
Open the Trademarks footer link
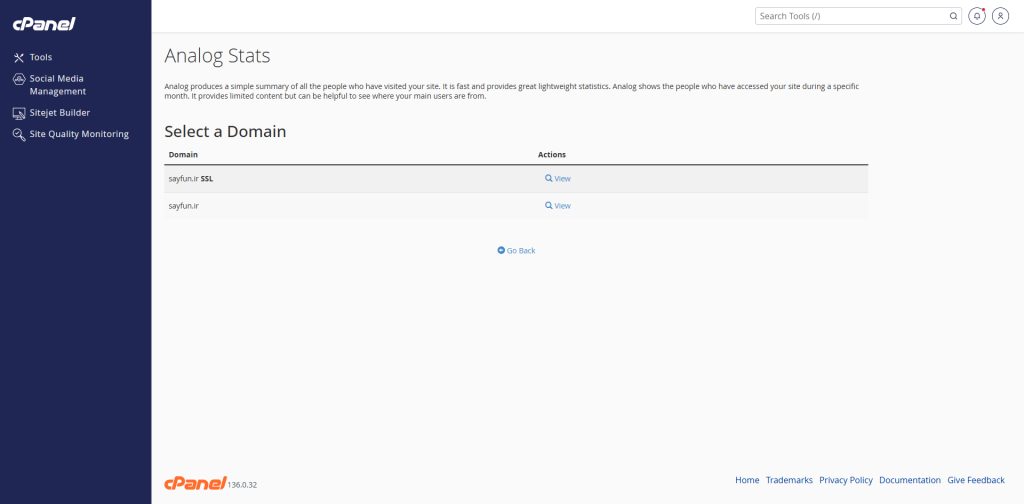789,480
